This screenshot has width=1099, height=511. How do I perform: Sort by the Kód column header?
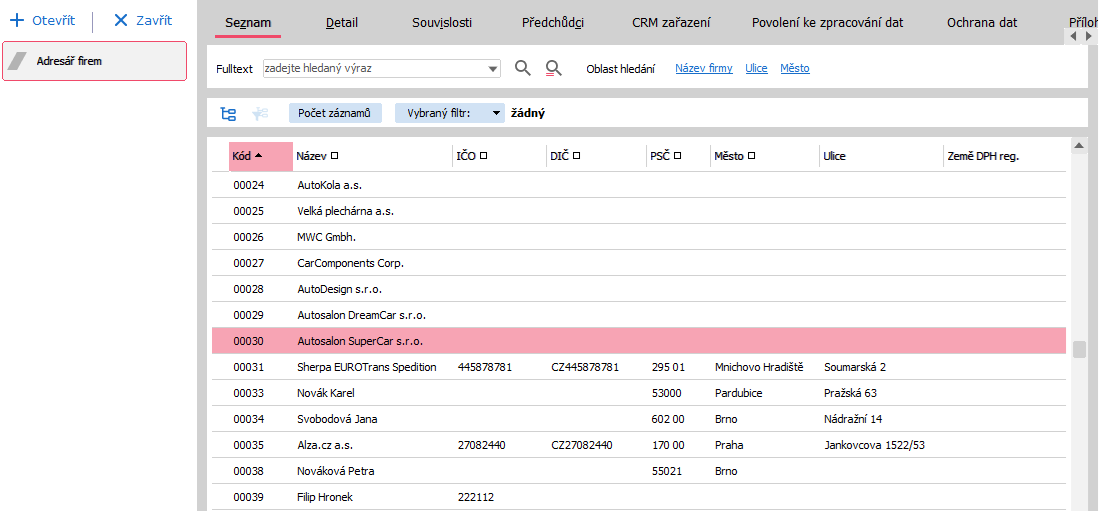(248, 156)
